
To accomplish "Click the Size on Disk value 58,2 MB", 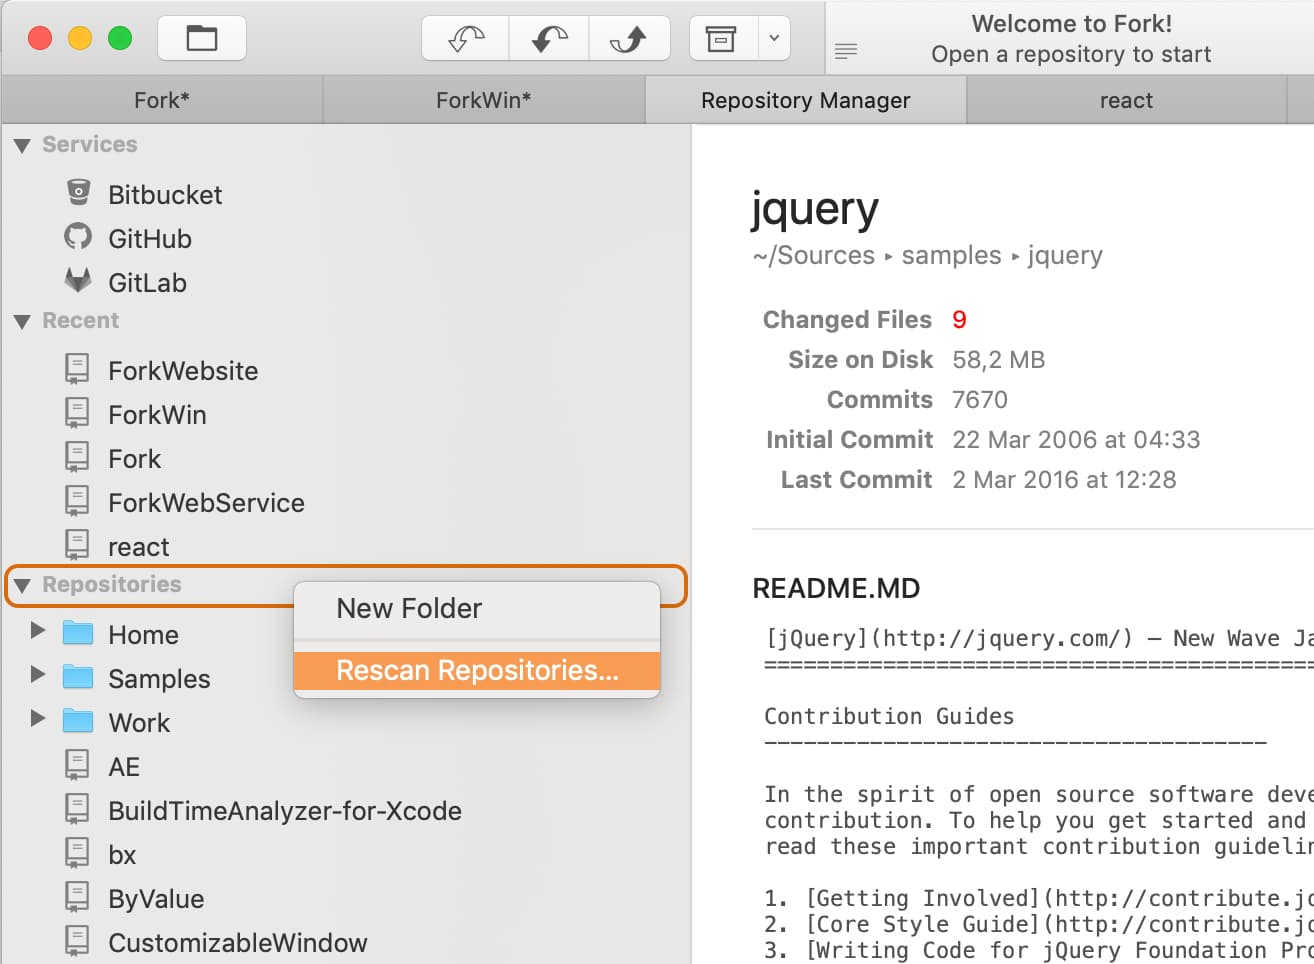I will click(x=998, y=360).
